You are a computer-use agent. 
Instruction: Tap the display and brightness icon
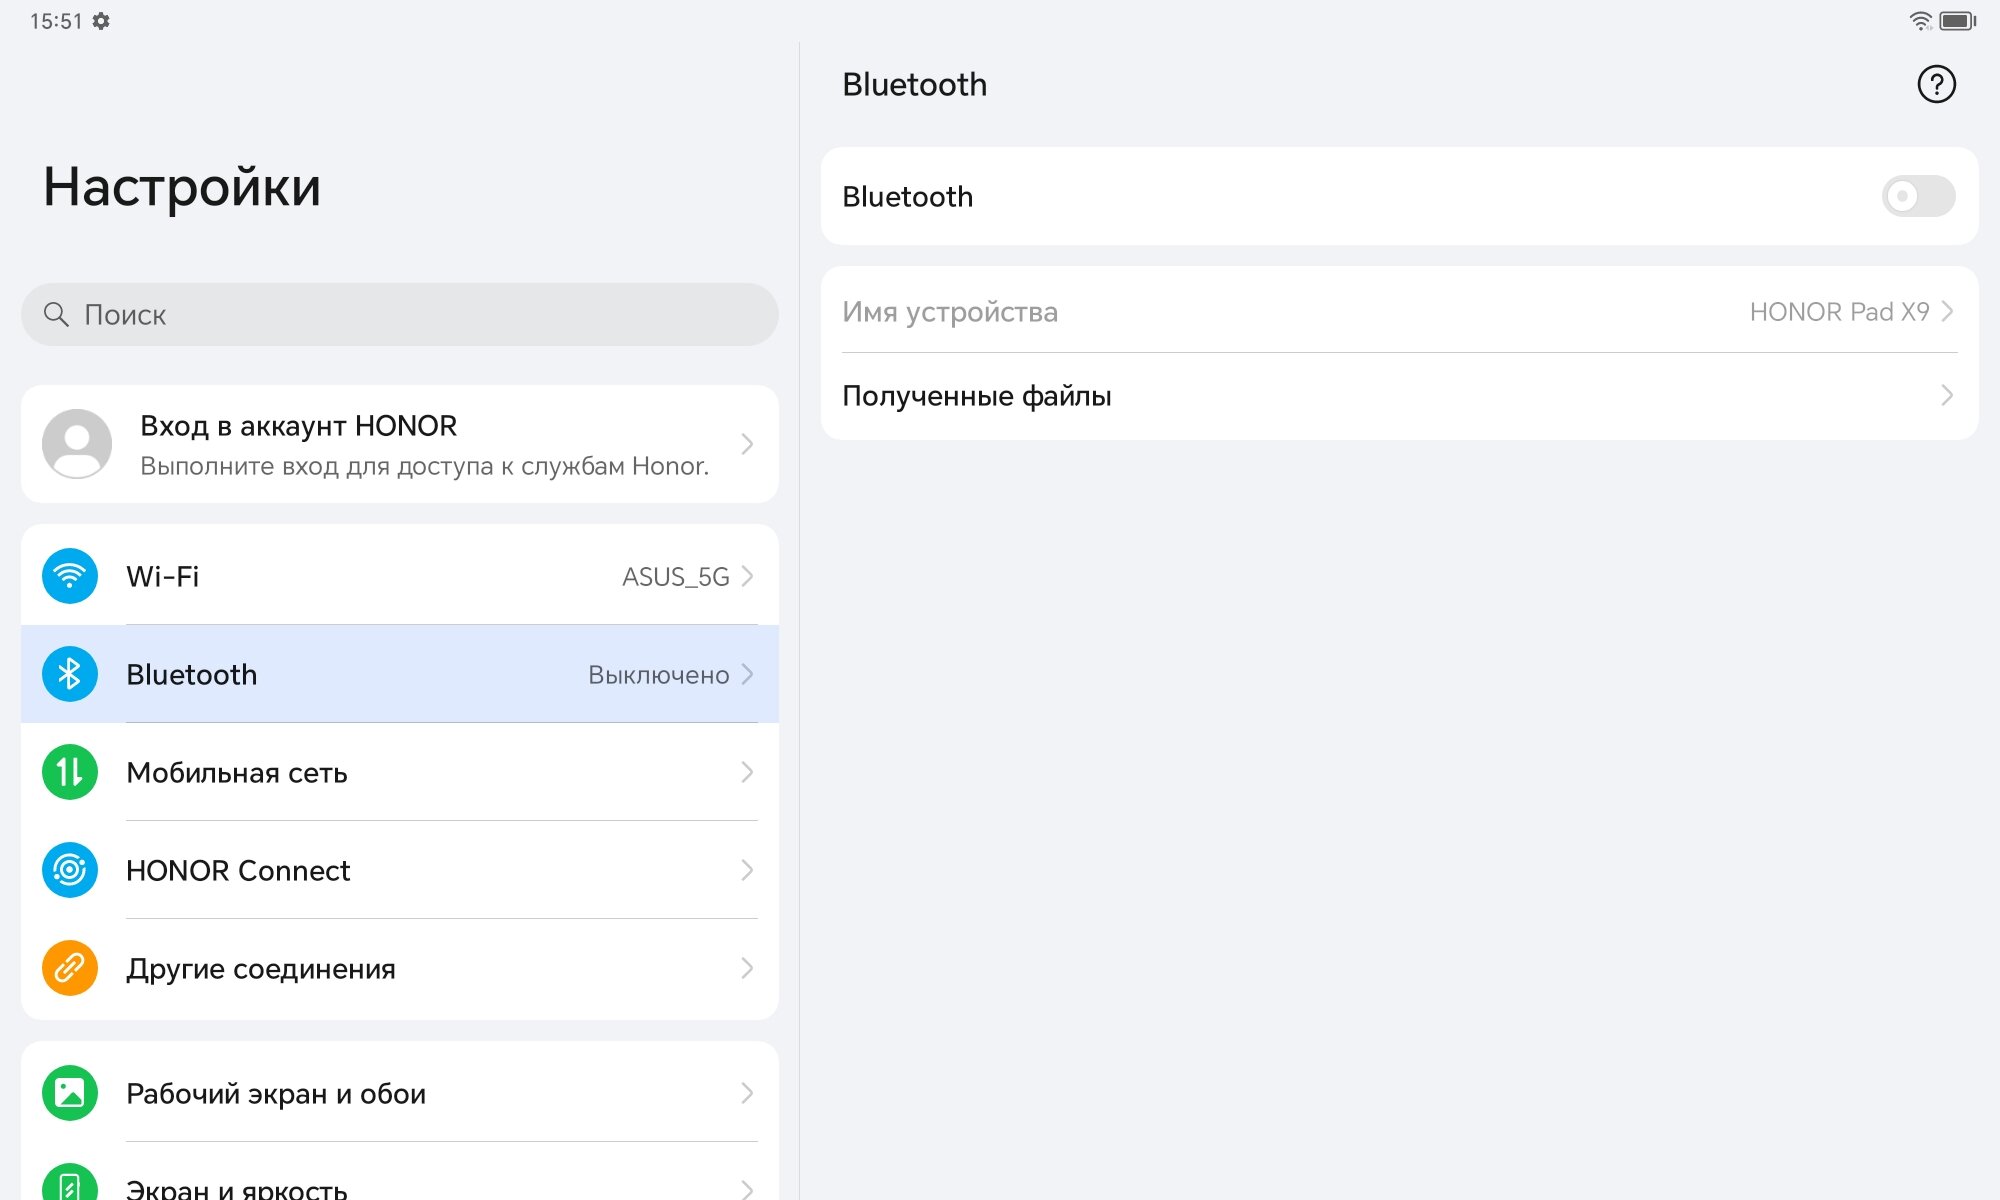pyautogui.click(x=69, y=1182)
